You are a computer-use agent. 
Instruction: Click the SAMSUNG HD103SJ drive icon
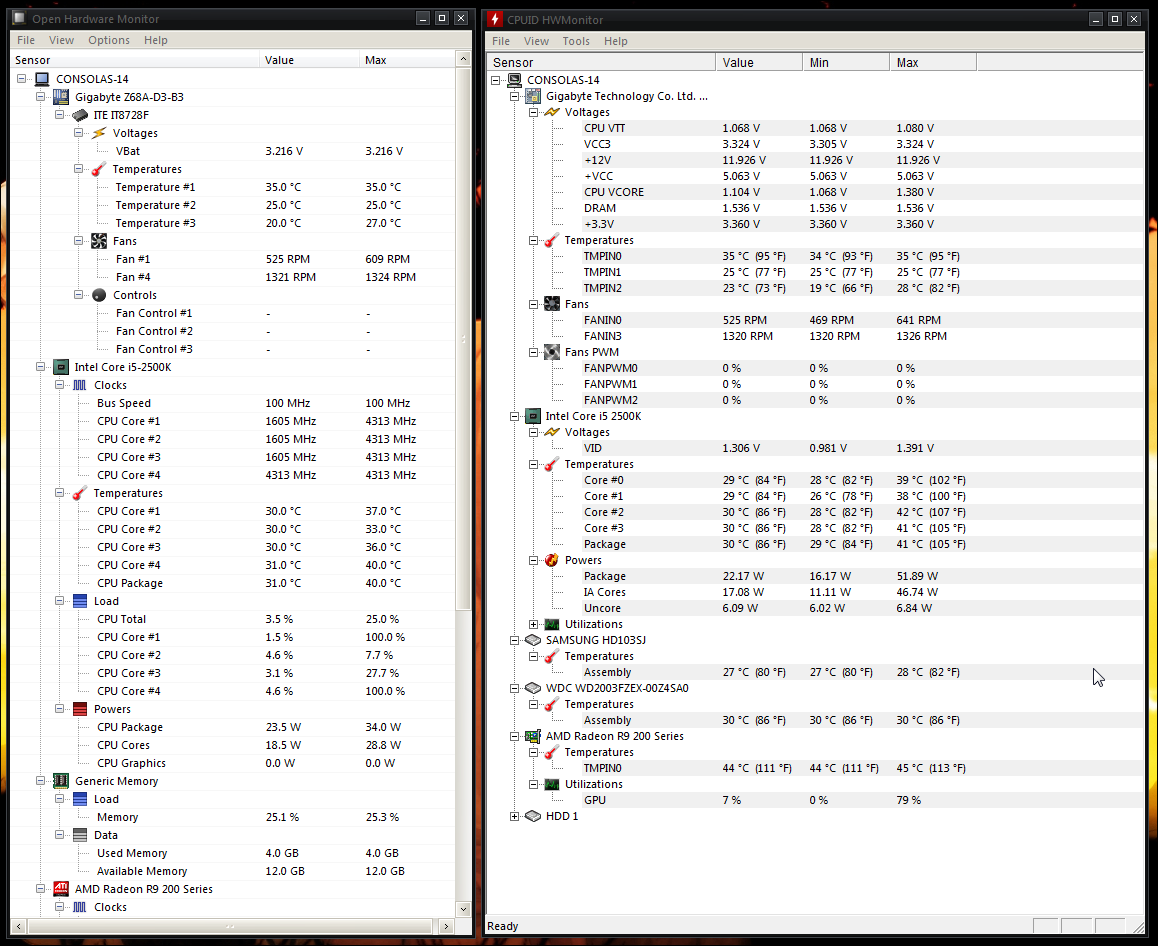click(532, 640)
